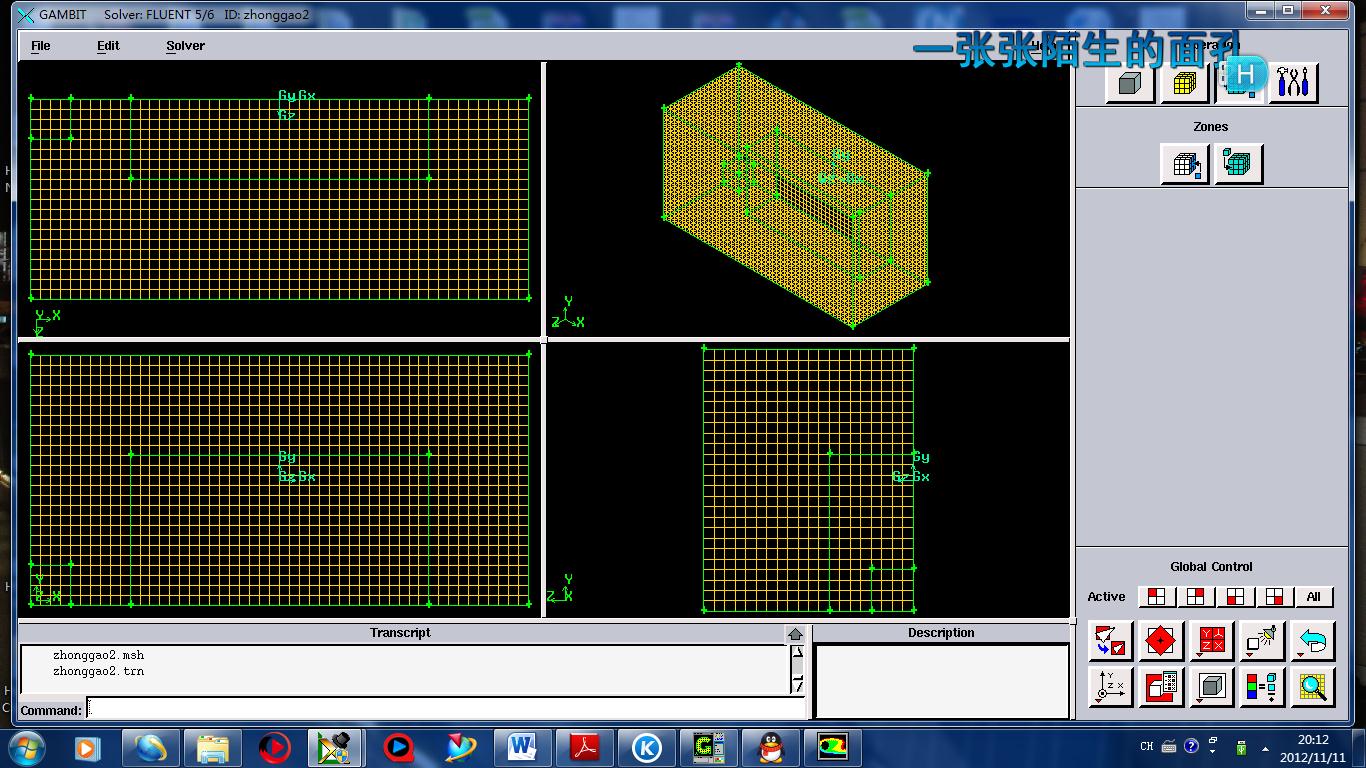The width and height of the screenshot is (1366, 768).
Task: Open the Tools operation button
Action: tap(1293, 84)
